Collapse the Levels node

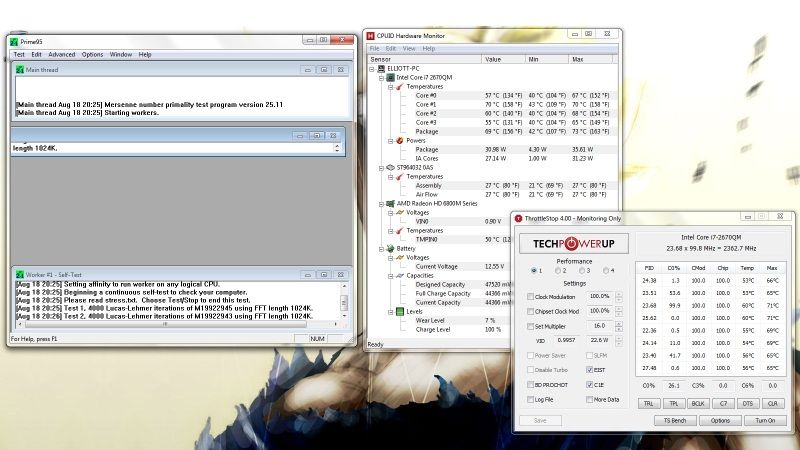(x=390, y=312)
